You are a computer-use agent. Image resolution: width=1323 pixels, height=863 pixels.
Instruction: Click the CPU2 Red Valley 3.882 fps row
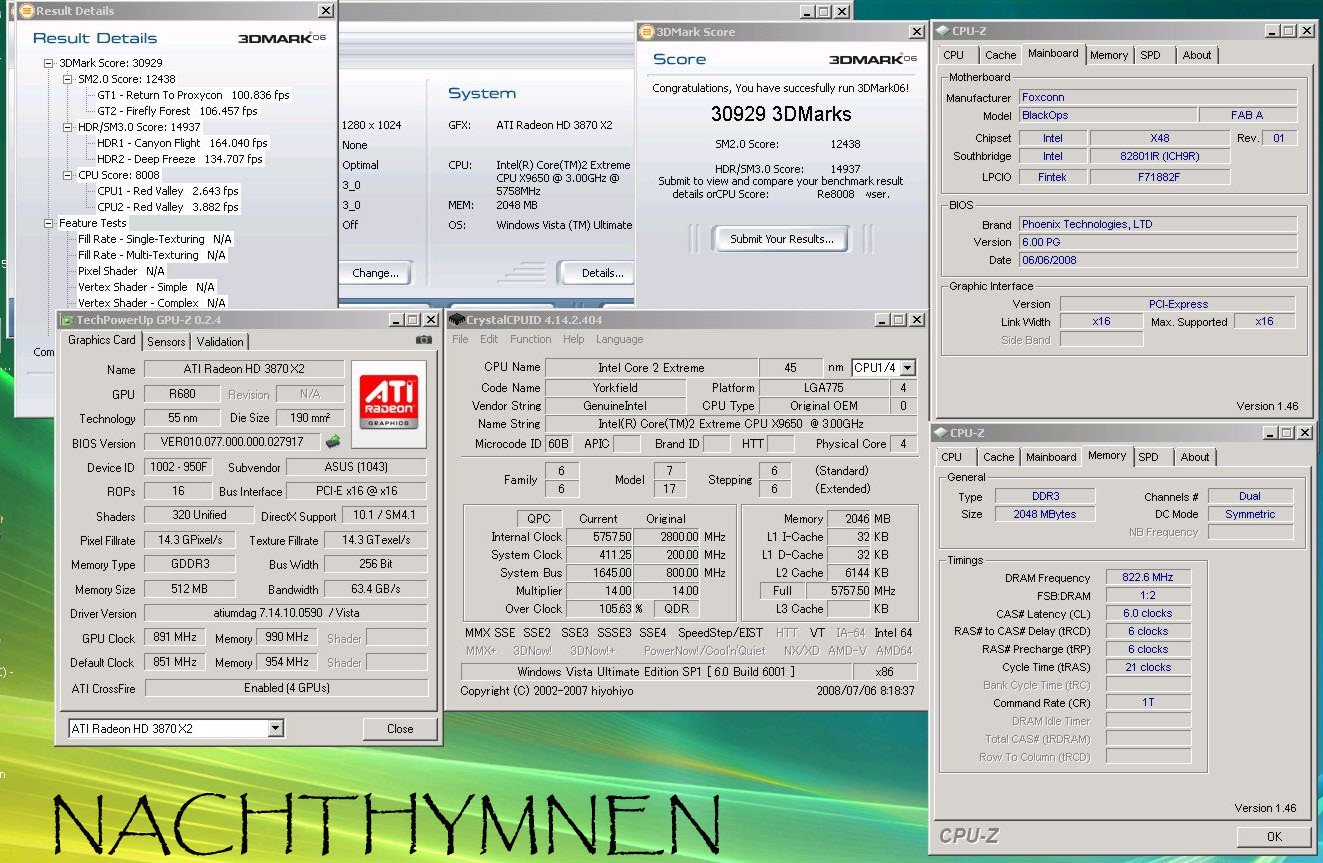168,207
